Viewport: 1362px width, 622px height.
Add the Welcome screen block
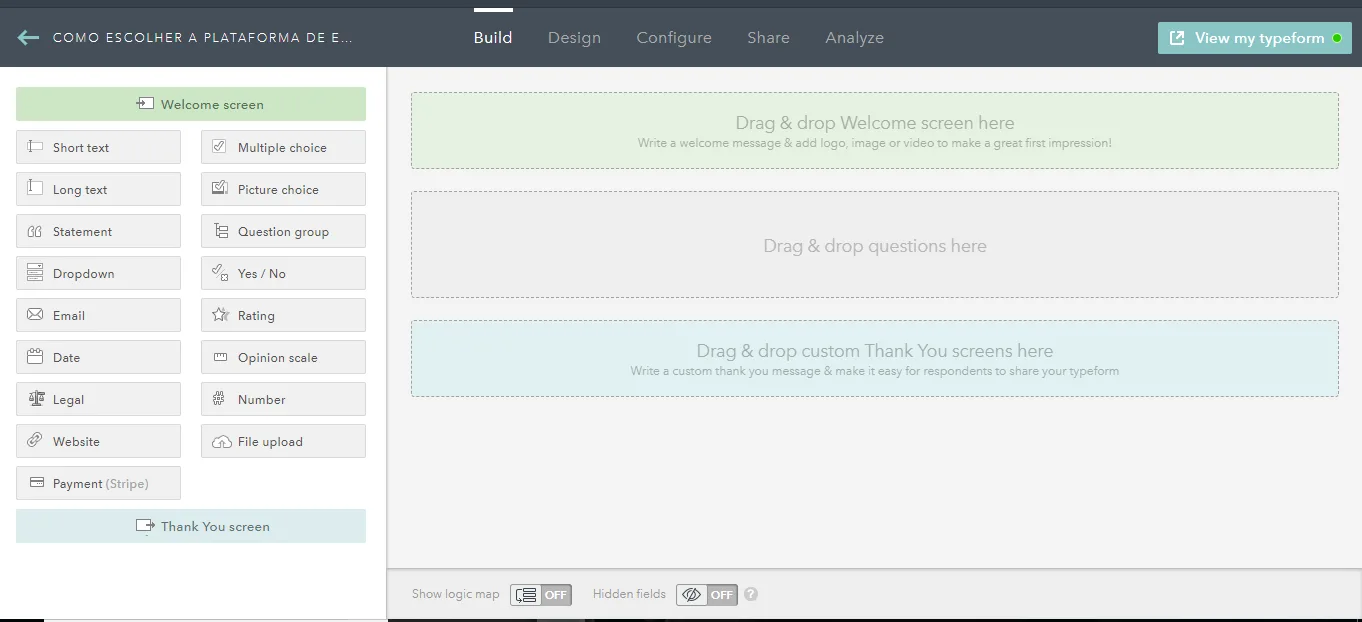pyautogui.click(x=191, y=104)
